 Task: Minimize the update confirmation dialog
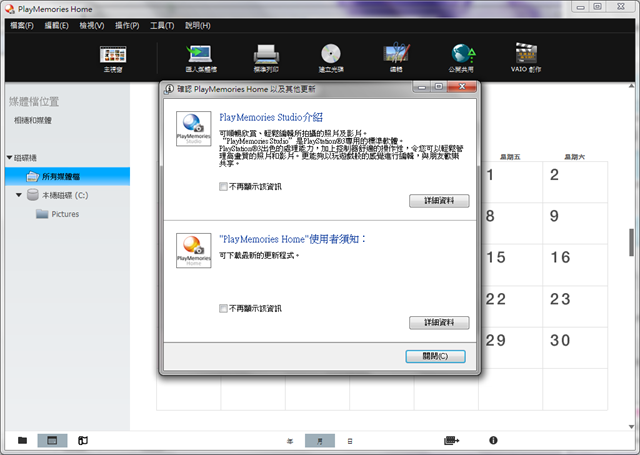pyautogui.click(x=422, y=87)
